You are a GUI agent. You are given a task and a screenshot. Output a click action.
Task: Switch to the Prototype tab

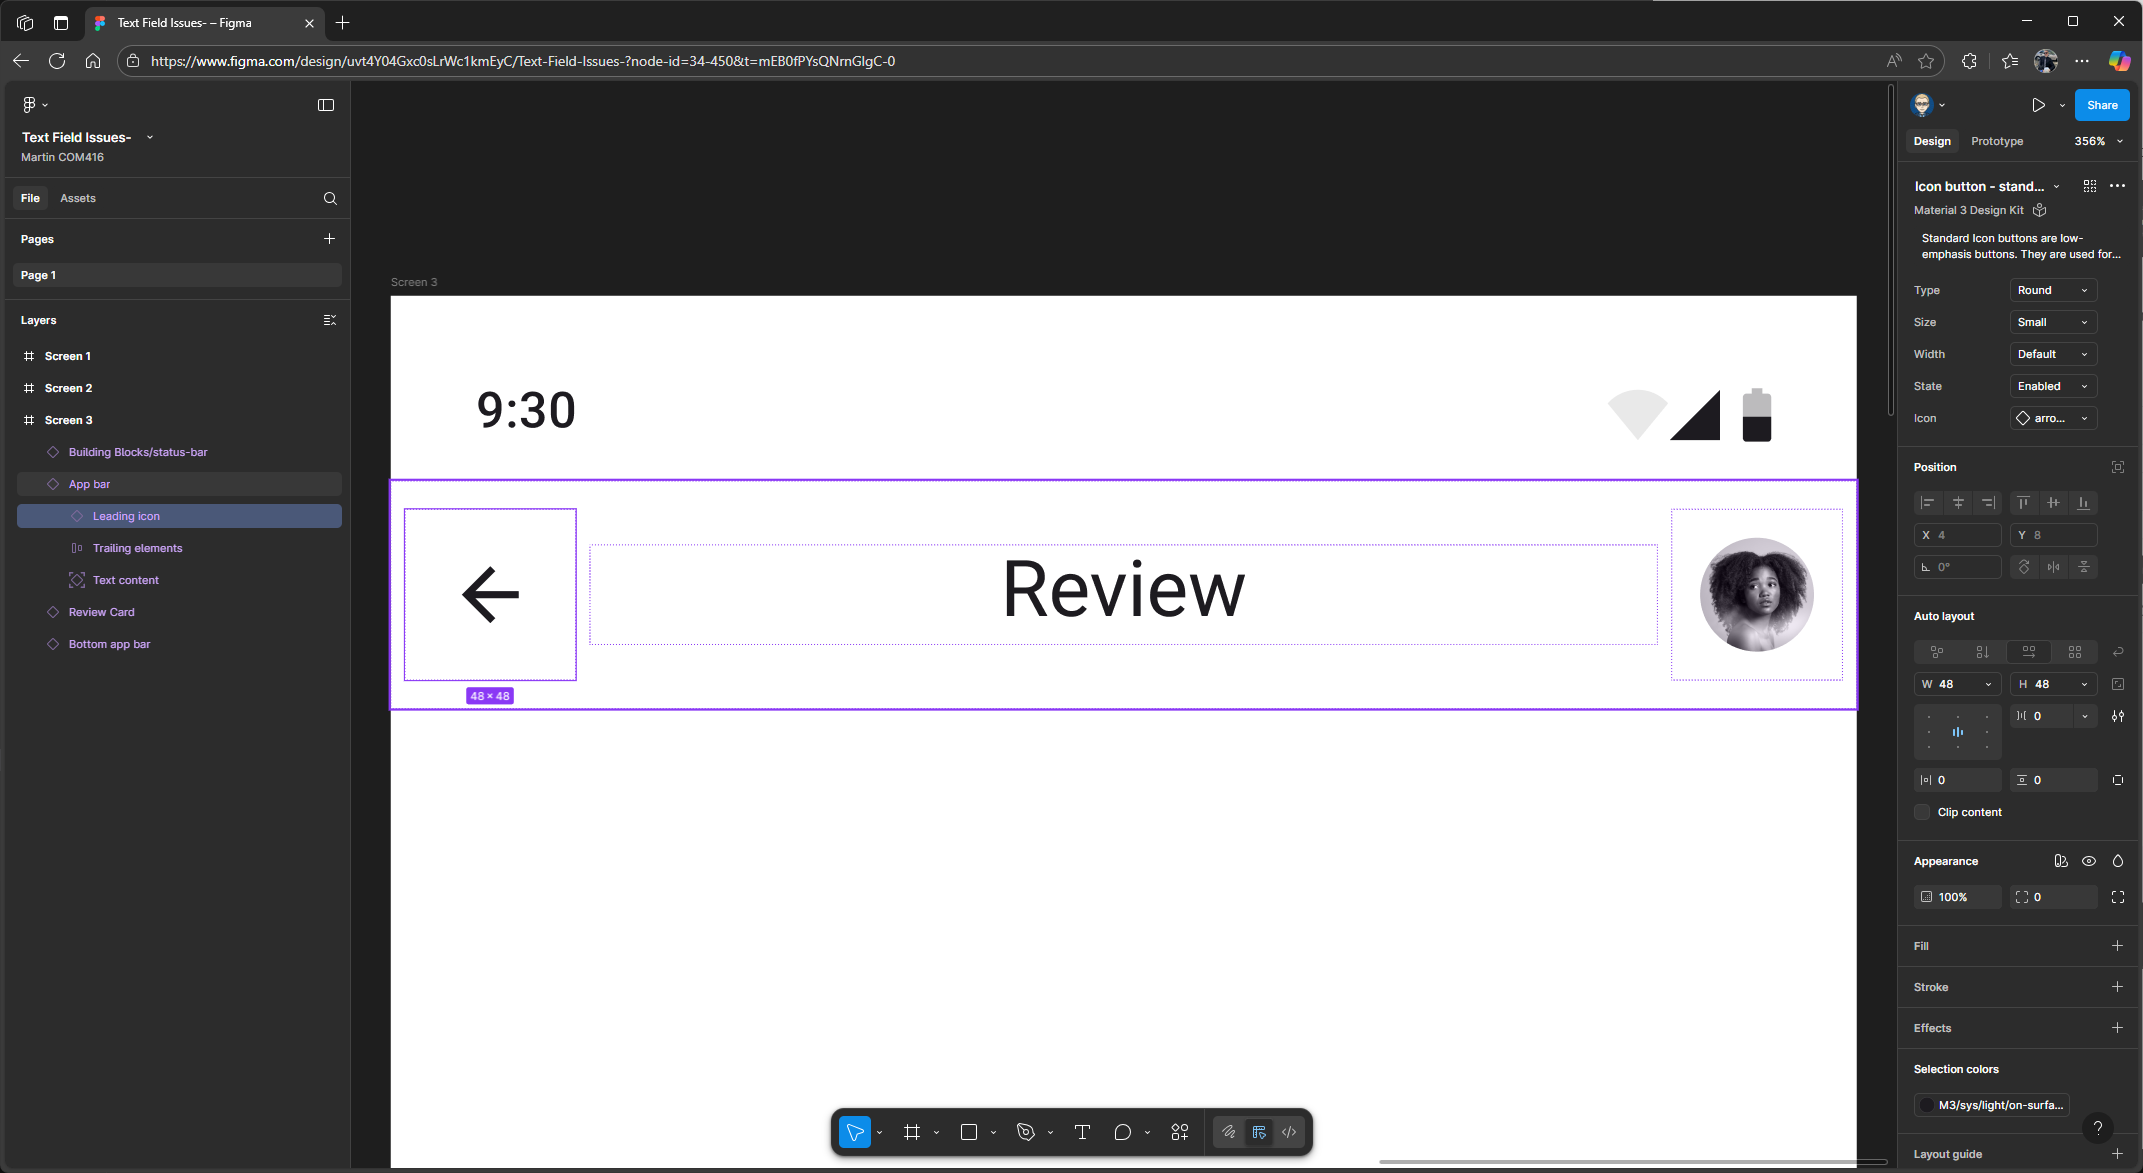tap(1996, 141)
